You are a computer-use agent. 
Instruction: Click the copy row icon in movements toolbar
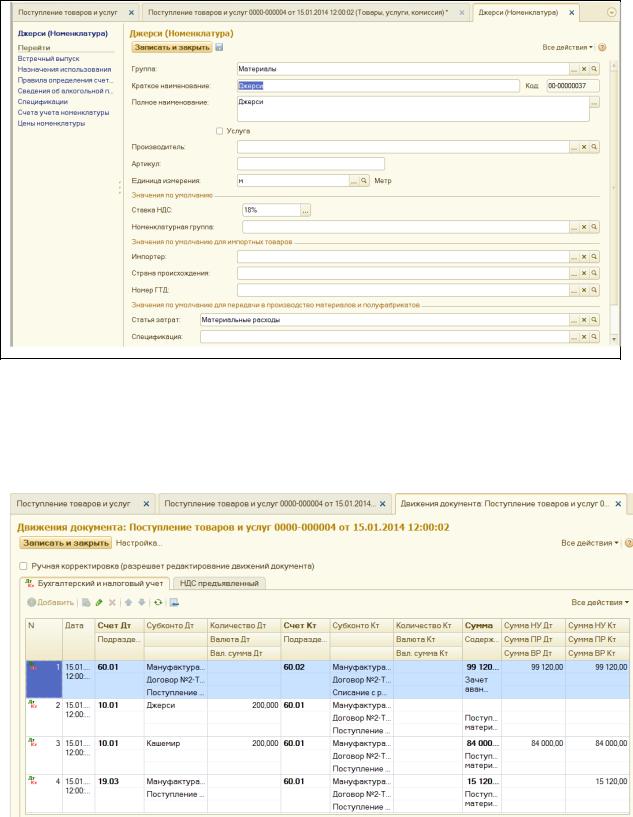click(x=86, y=602)
